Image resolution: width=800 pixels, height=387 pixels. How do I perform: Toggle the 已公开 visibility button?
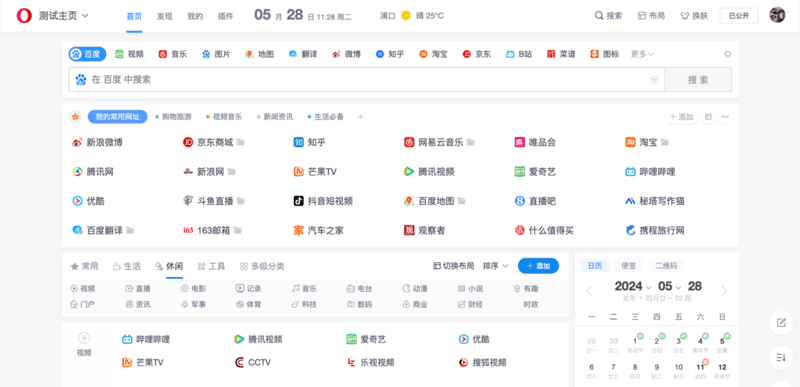pos(739,16)
